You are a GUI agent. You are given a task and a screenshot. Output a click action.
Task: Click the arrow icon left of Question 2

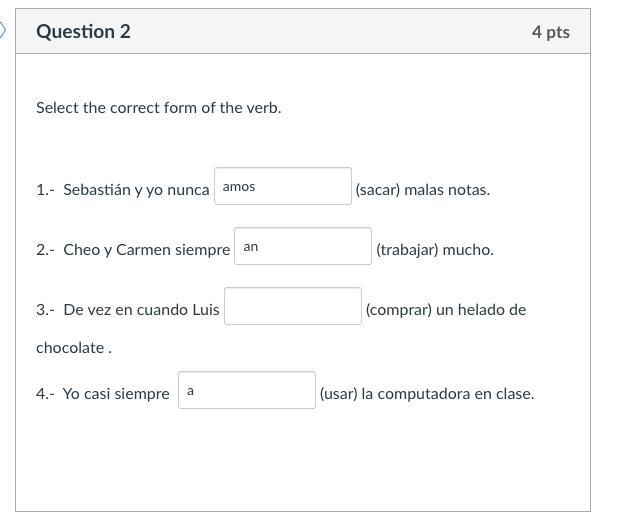(x=3, y=30)
